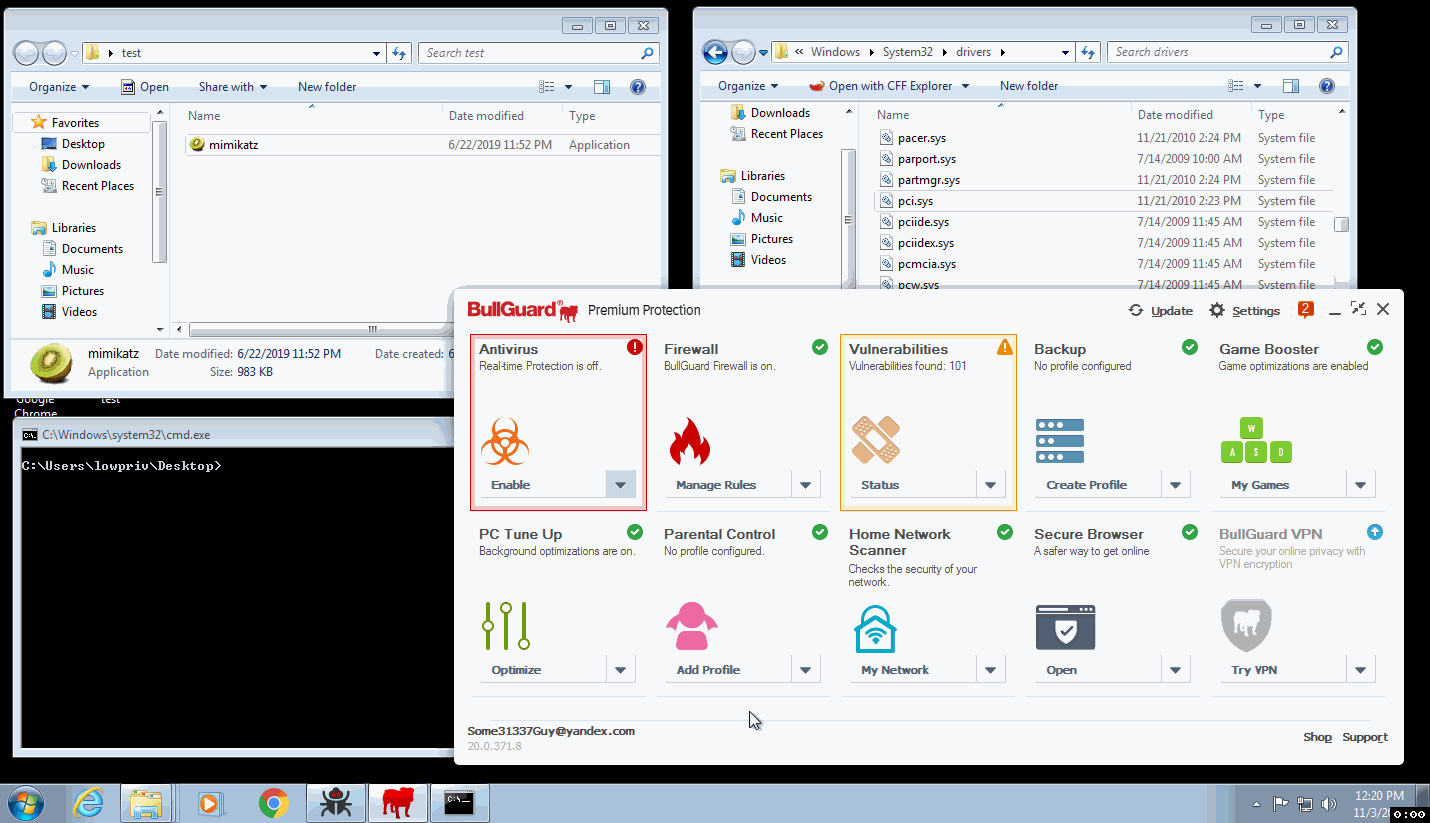Viewport: 1430px width, 823px height.
Task: Click the Shop link in BullGuard
Action: click(x=1317, y=737)
